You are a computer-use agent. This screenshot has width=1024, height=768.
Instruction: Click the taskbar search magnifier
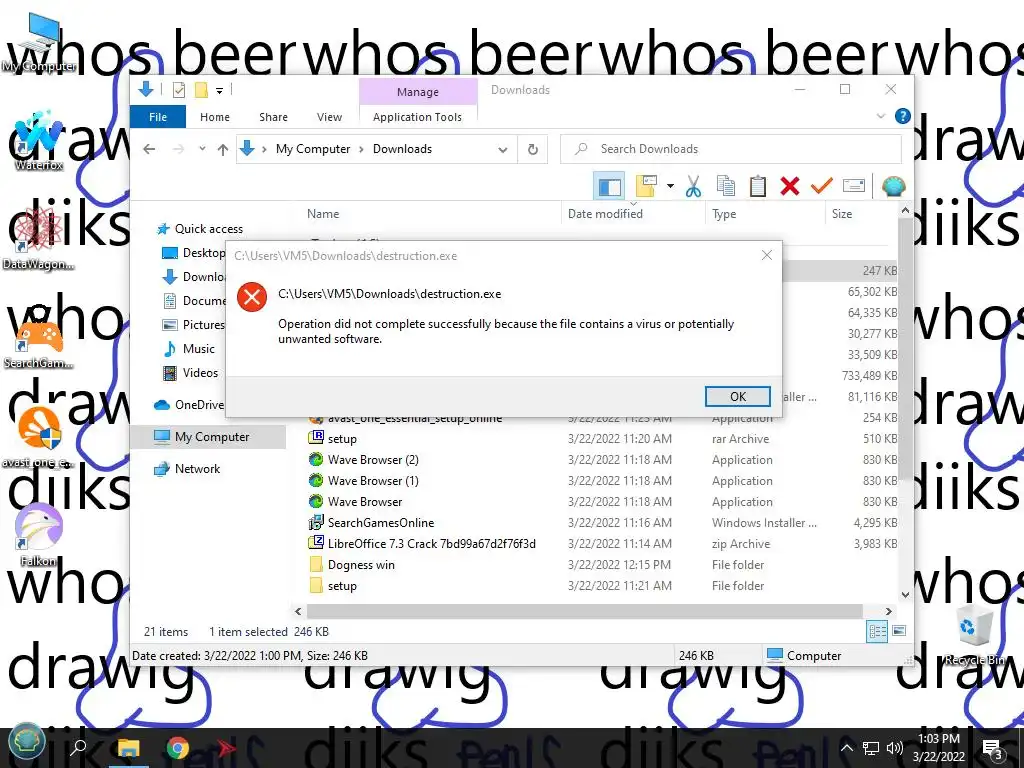point(78,746)
